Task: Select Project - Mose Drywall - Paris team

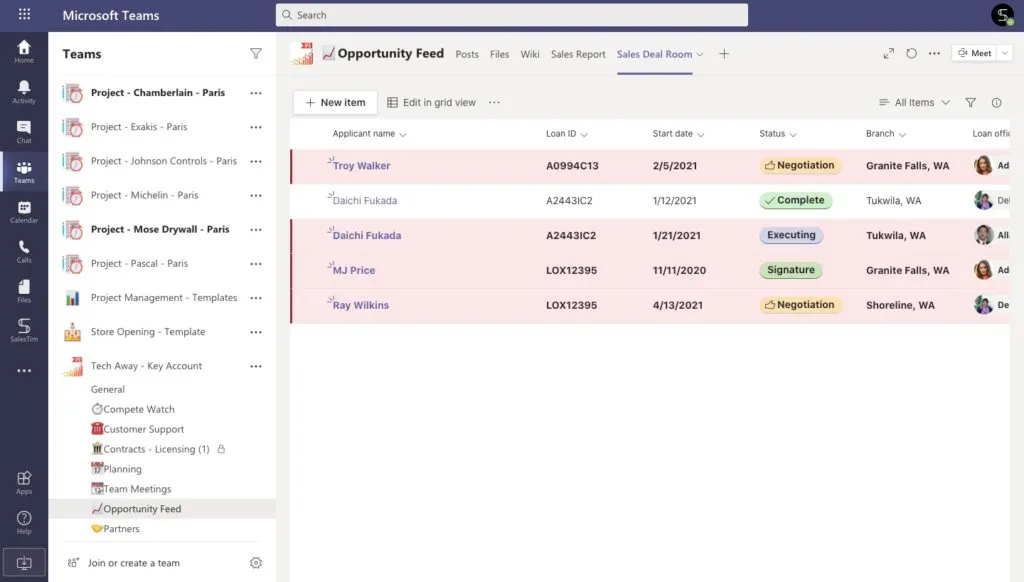Action: [160, 229]
